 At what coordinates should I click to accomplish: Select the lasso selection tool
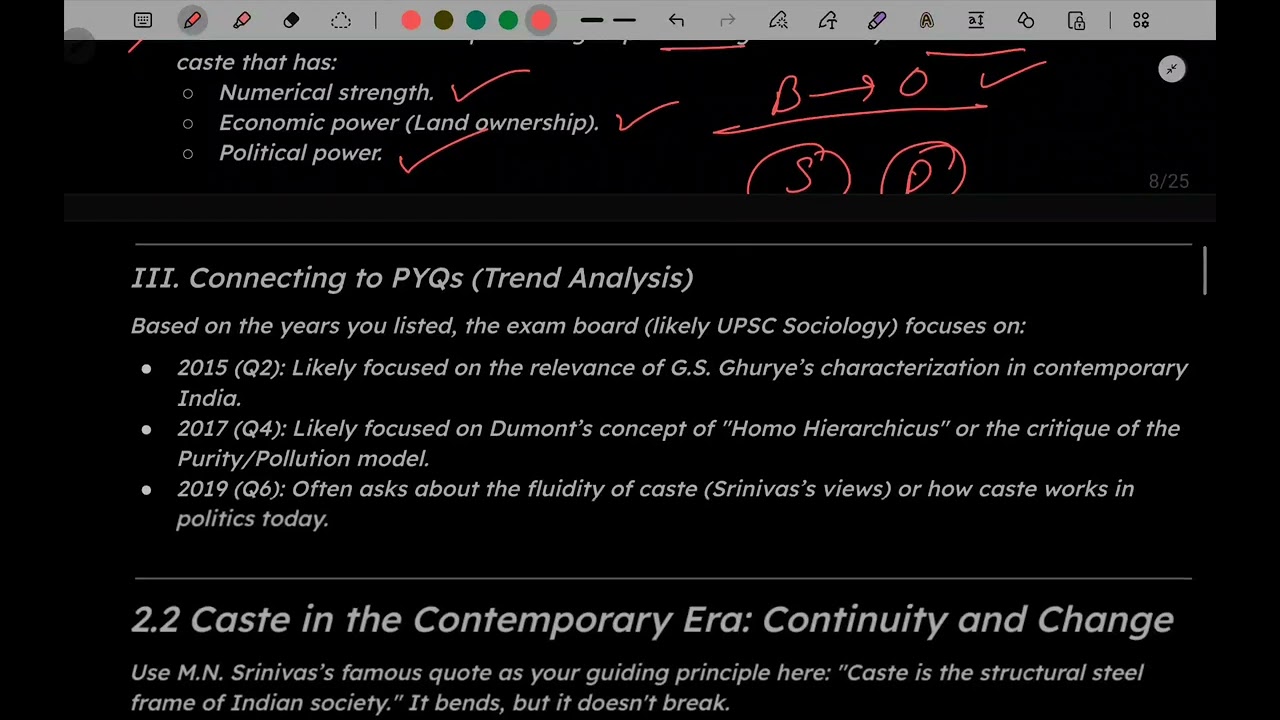click(341, 20)
